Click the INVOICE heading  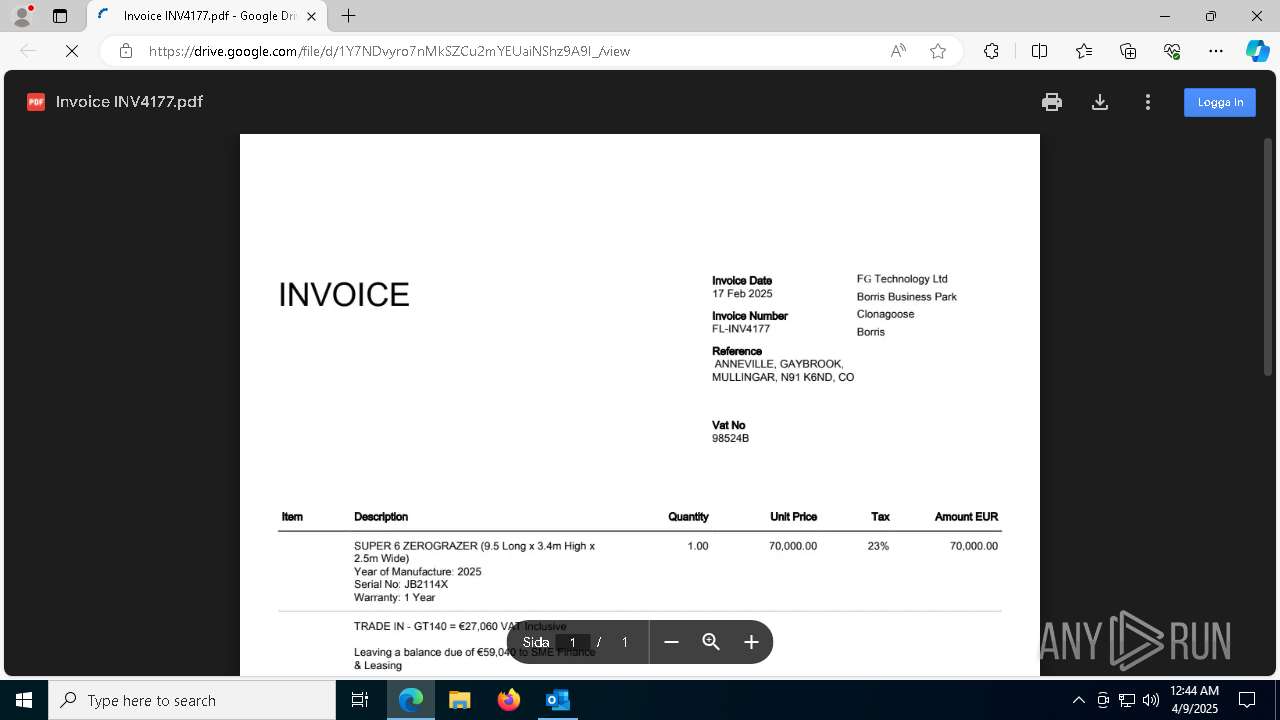tap(344, 295)
